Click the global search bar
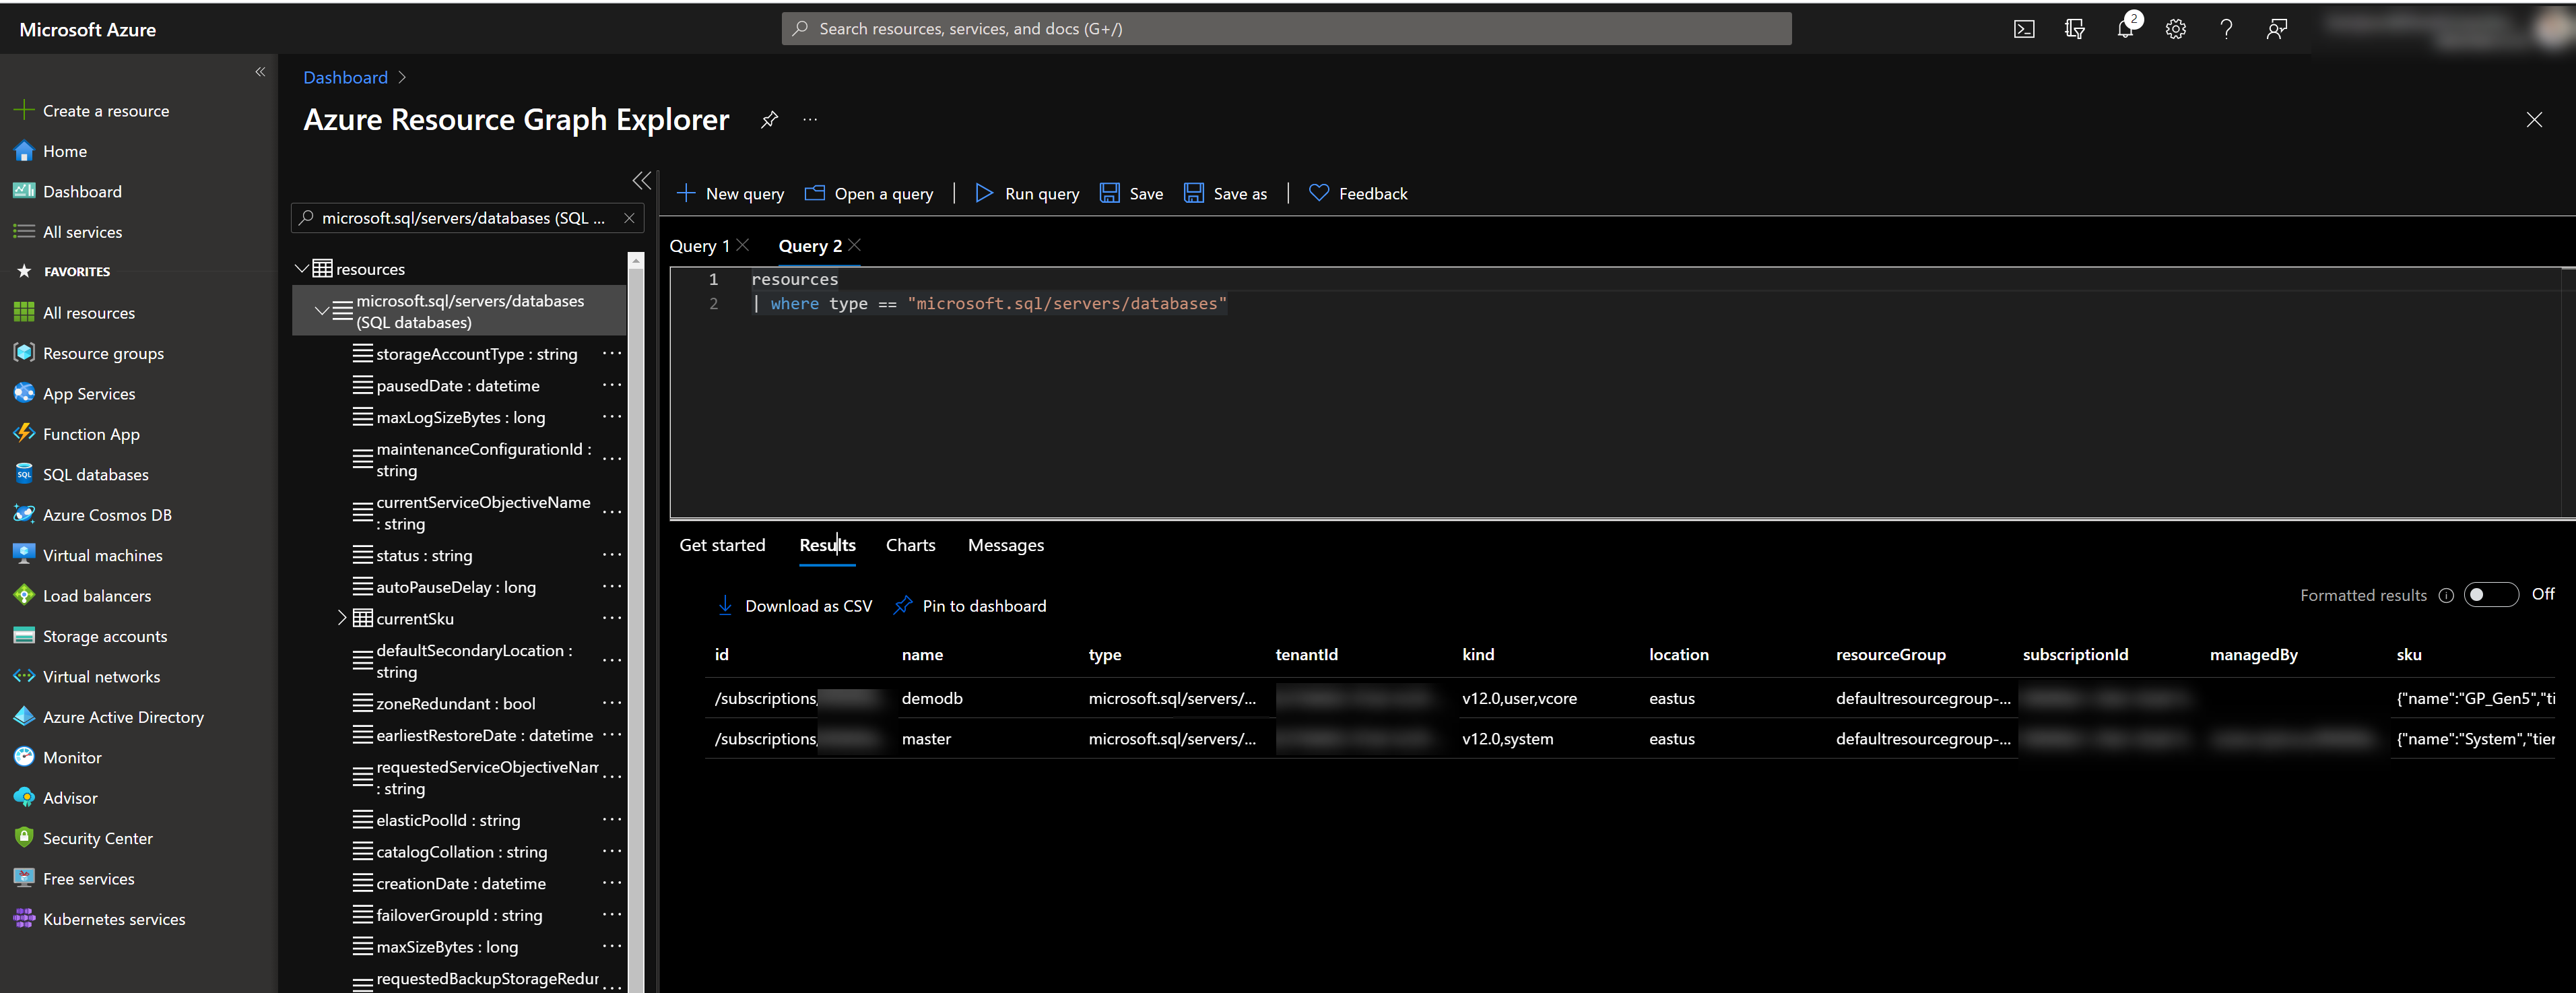This screenshot has height=993, width=2576. point(1286,28)
